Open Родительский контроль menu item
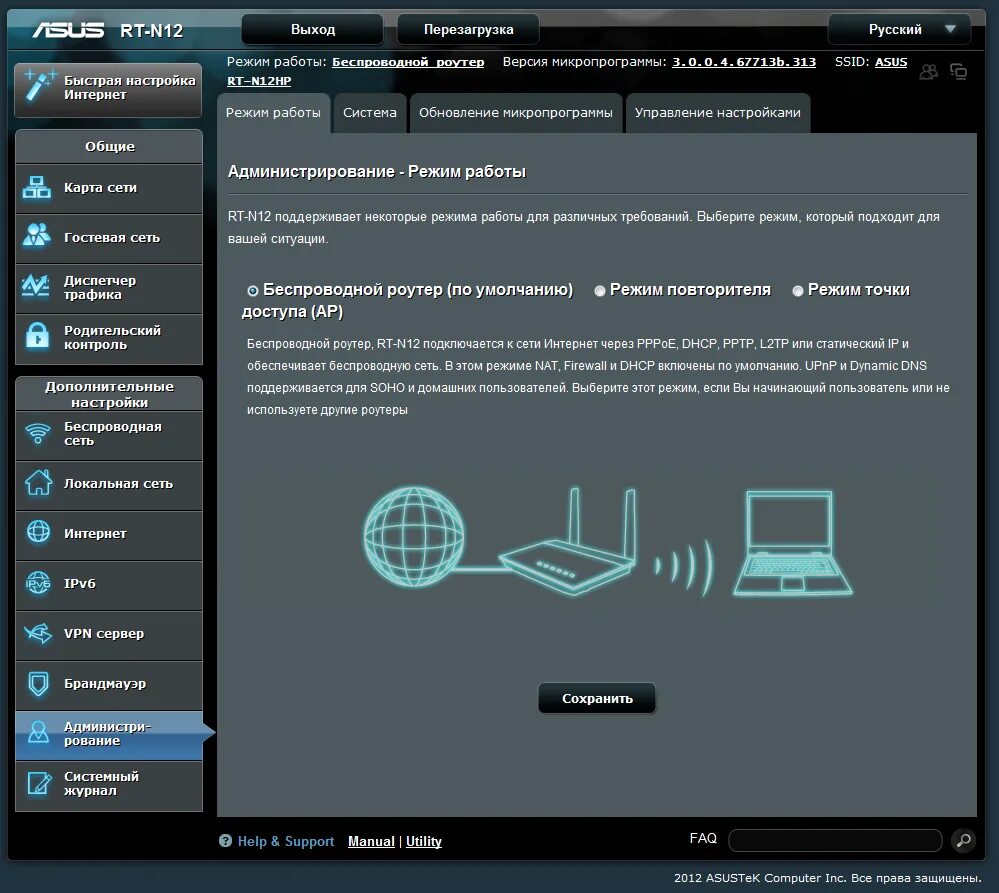999x893 pixels. click(x=109, y=338)
